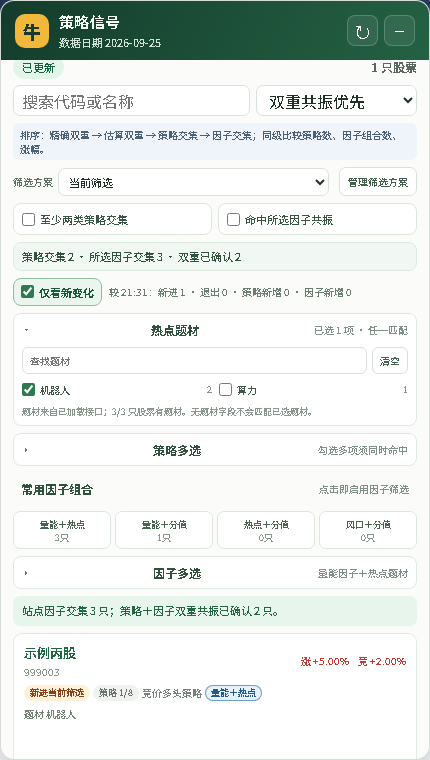Select the 量能+热点 3只 factor combo
Image resolution: width=430 pixels, height=760 pixels.
[x=62, y=530]
